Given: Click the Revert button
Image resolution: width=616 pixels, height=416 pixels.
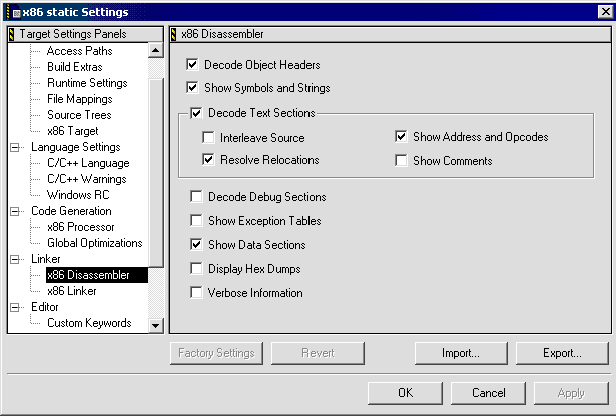Looking at the screenshot, I should pos(318,353).
